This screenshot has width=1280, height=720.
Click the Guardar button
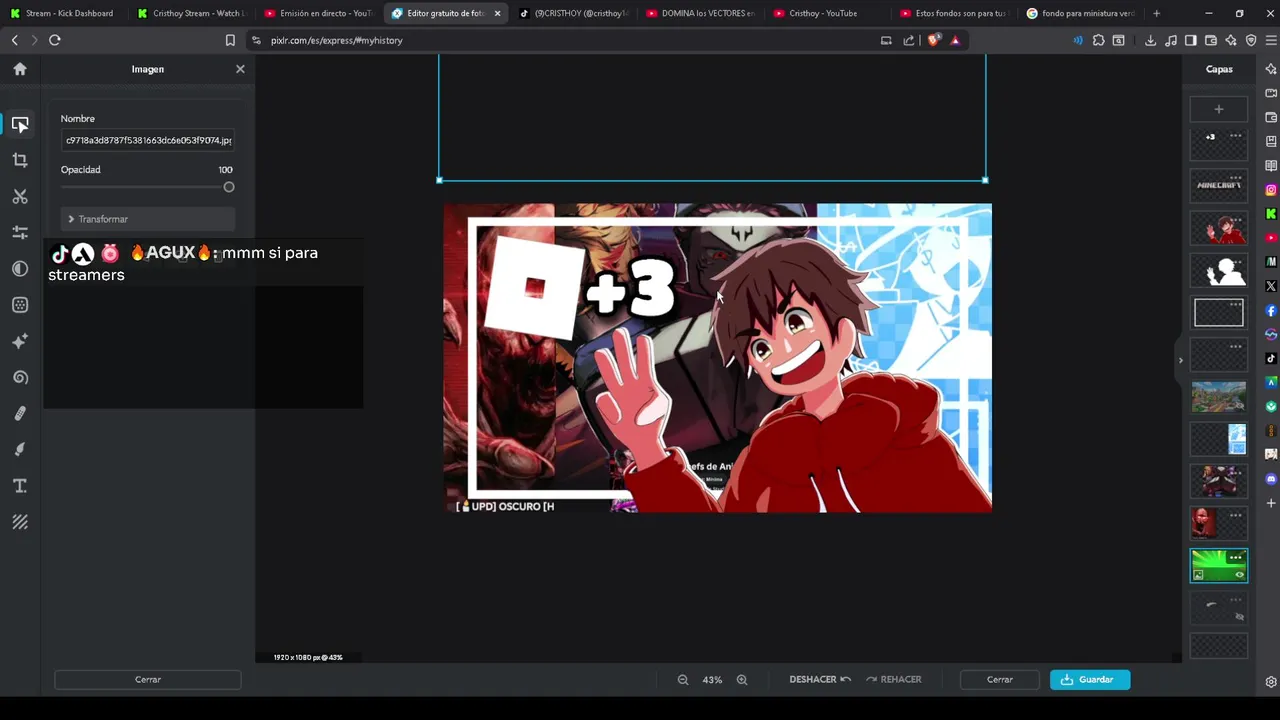pos(1090,679)
